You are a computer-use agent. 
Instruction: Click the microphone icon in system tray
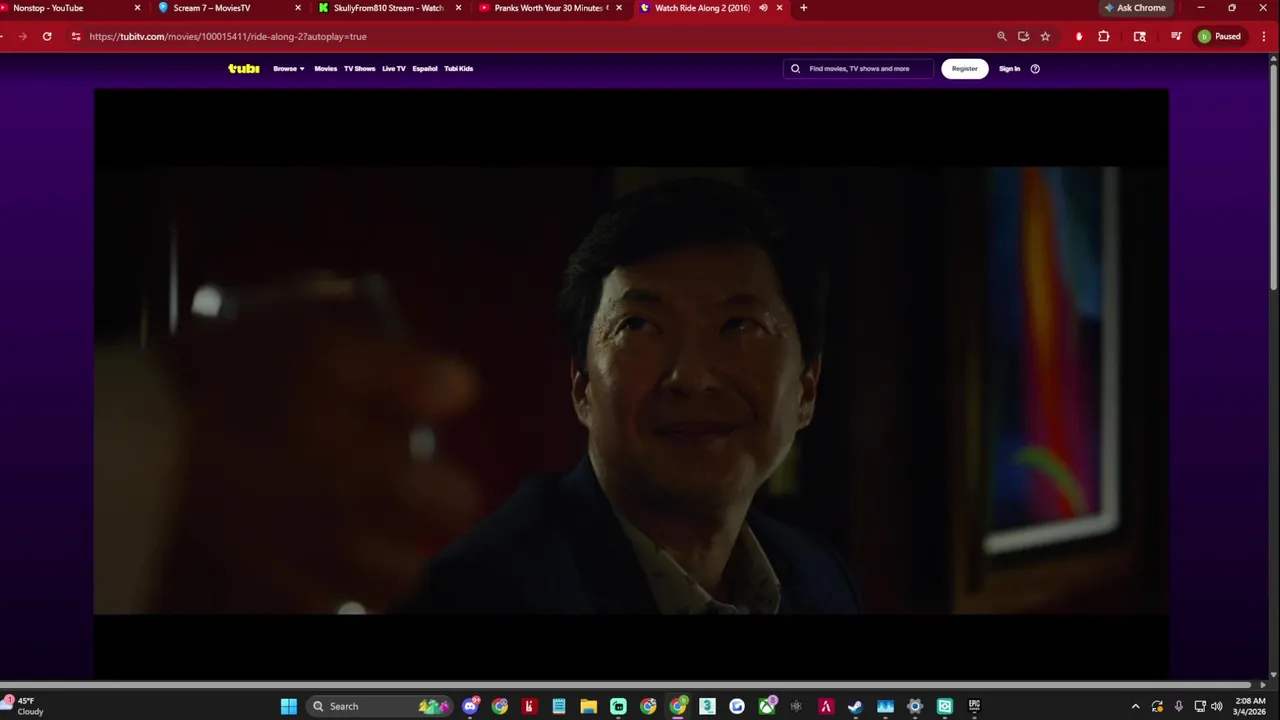[1179, 706]
